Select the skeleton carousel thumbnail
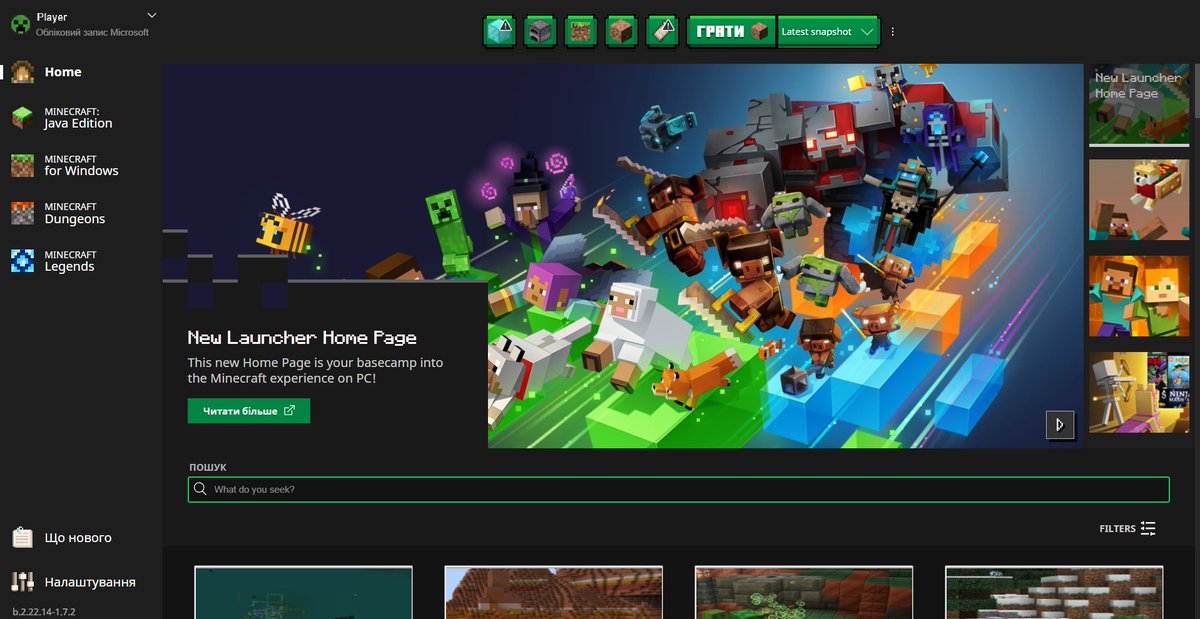 point(1139,392)
